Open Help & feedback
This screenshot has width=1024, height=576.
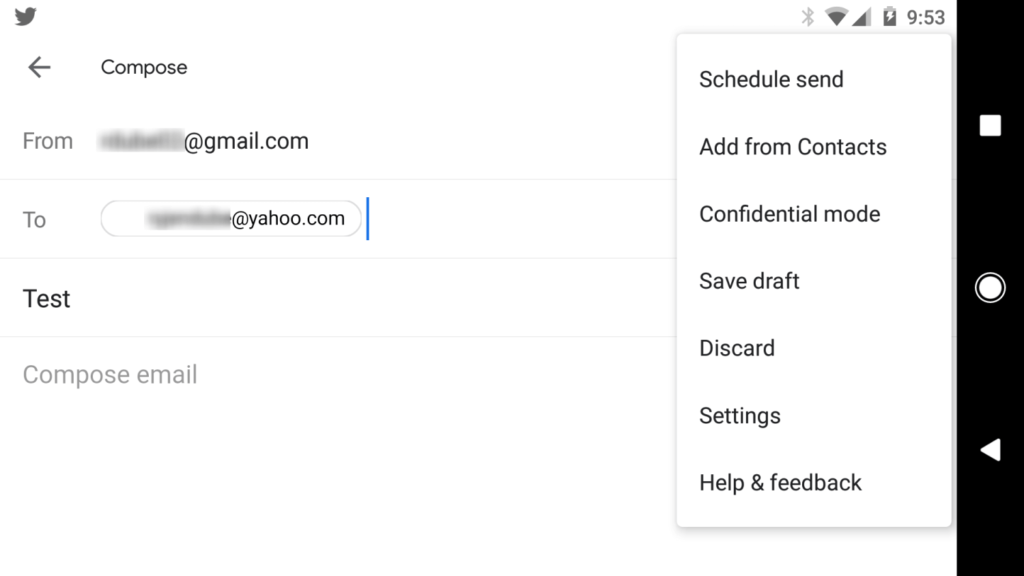point(780,483)
